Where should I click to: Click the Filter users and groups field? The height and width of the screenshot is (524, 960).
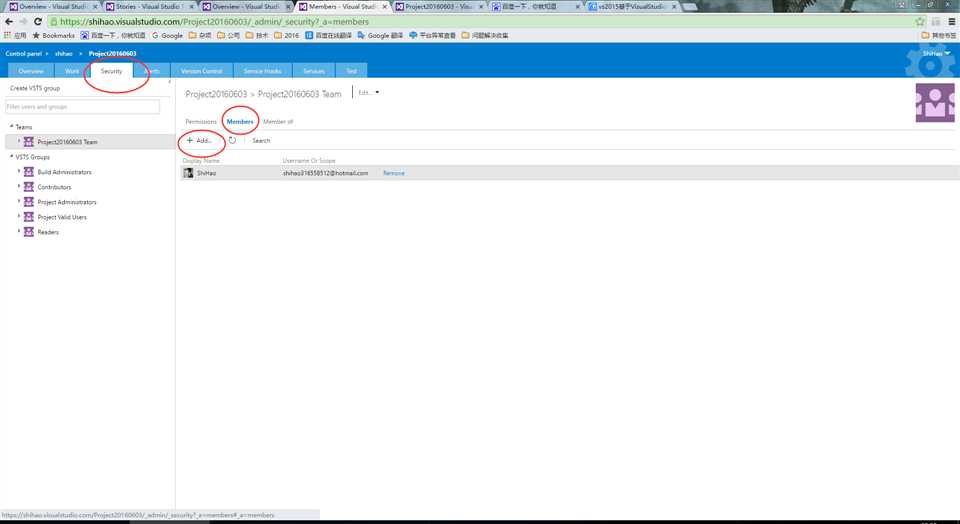point(82,107)
